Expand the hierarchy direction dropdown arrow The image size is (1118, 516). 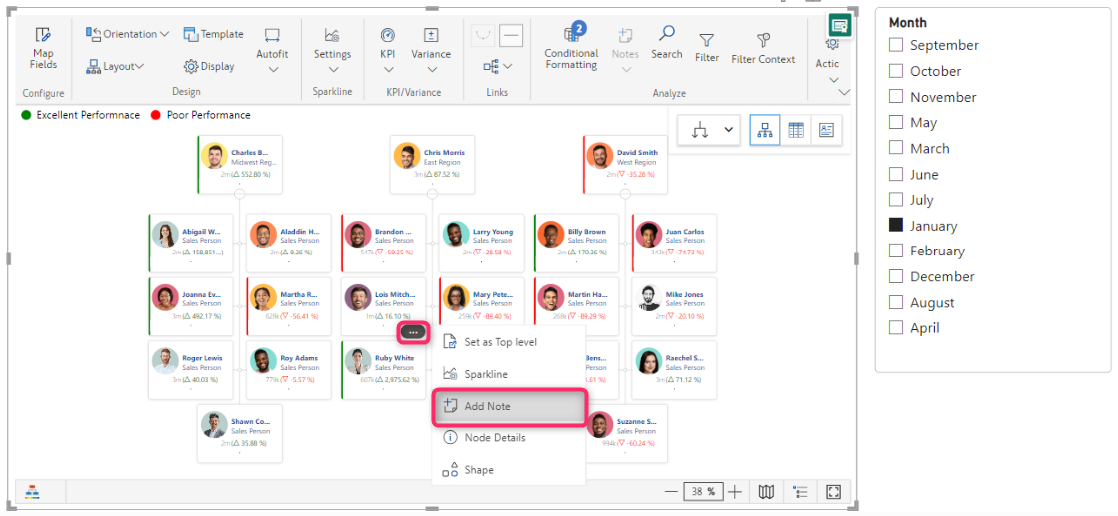[x=729, y=131]
